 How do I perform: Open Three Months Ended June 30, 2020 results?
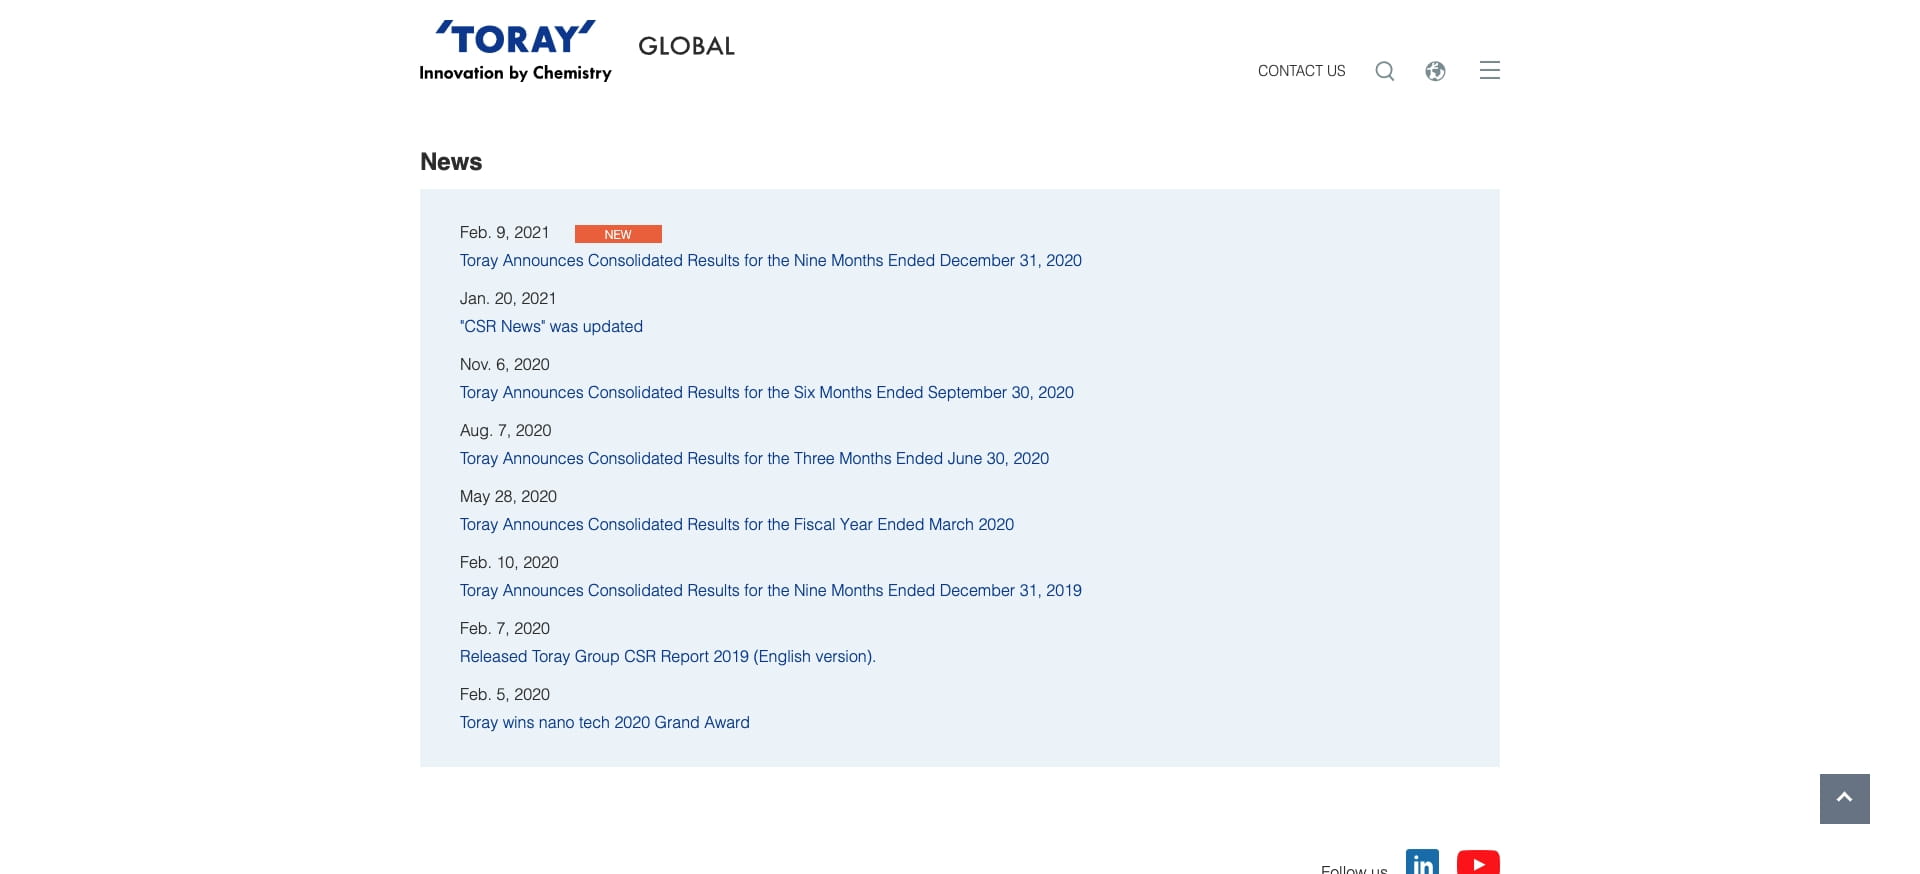click(754, 458)
